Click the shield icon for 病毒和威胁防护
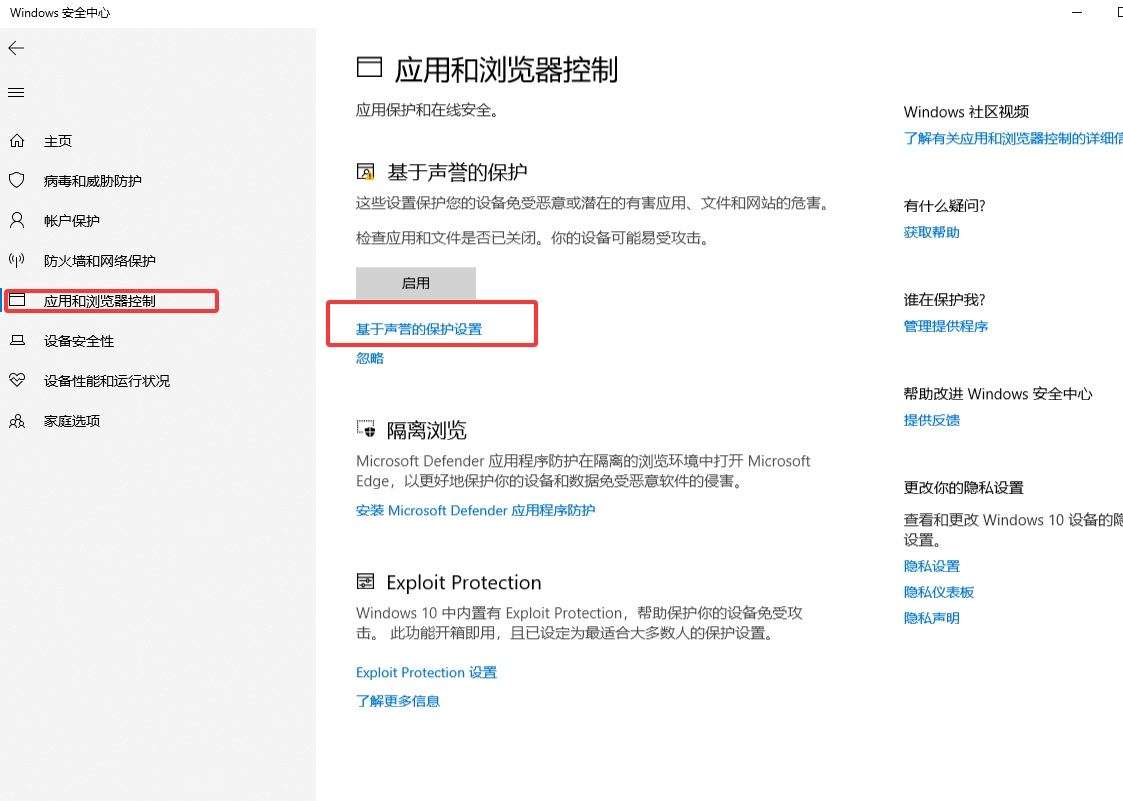This screenshot has width=1123, height=801. (x=16, y=181)
